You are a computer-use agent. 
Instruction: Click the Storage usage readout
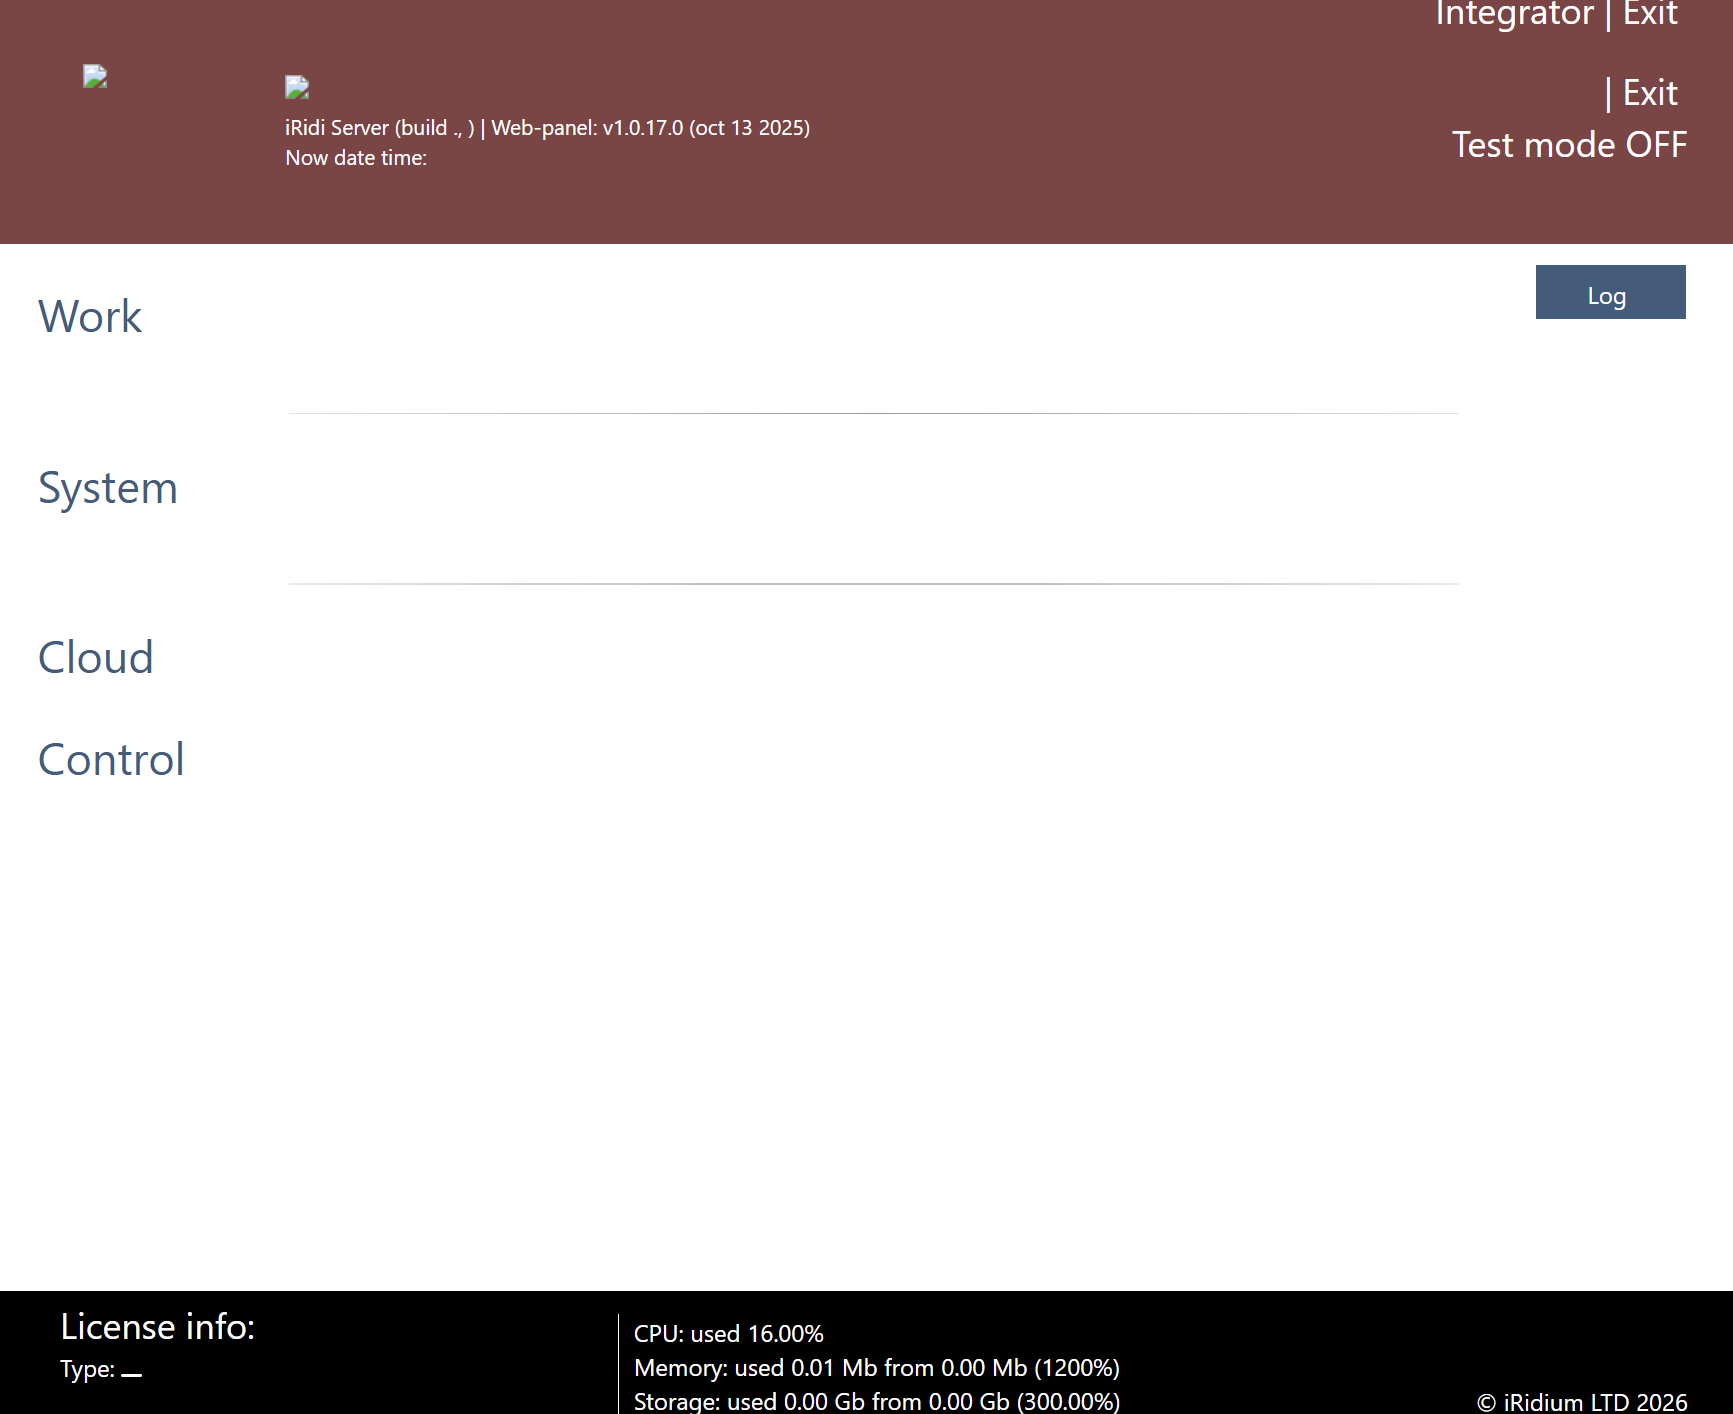pos(876,1401)
